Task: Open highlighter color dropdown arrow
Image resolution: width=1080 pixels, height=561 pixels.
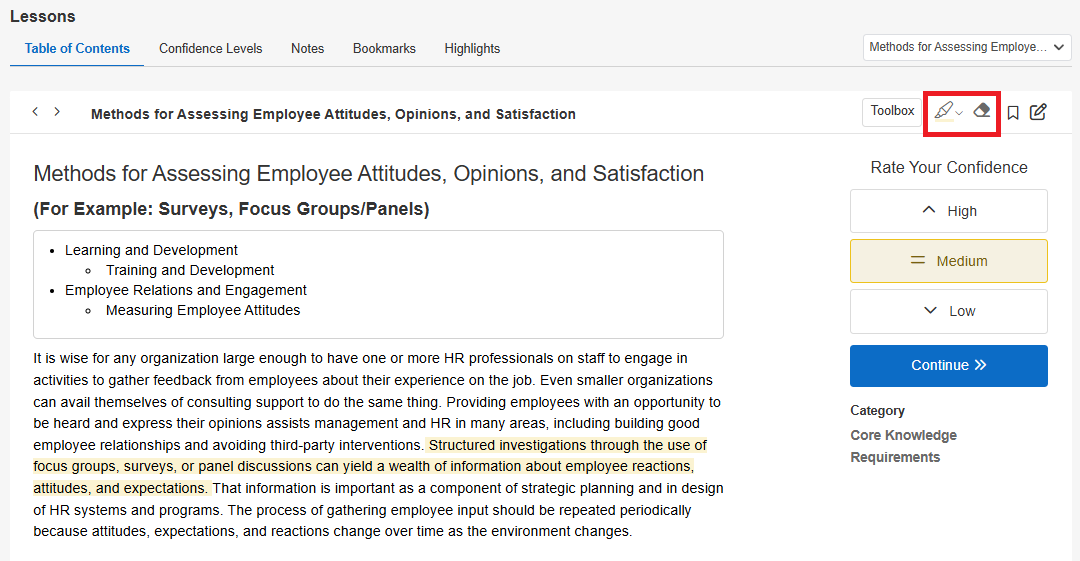Action: (959, 113)
